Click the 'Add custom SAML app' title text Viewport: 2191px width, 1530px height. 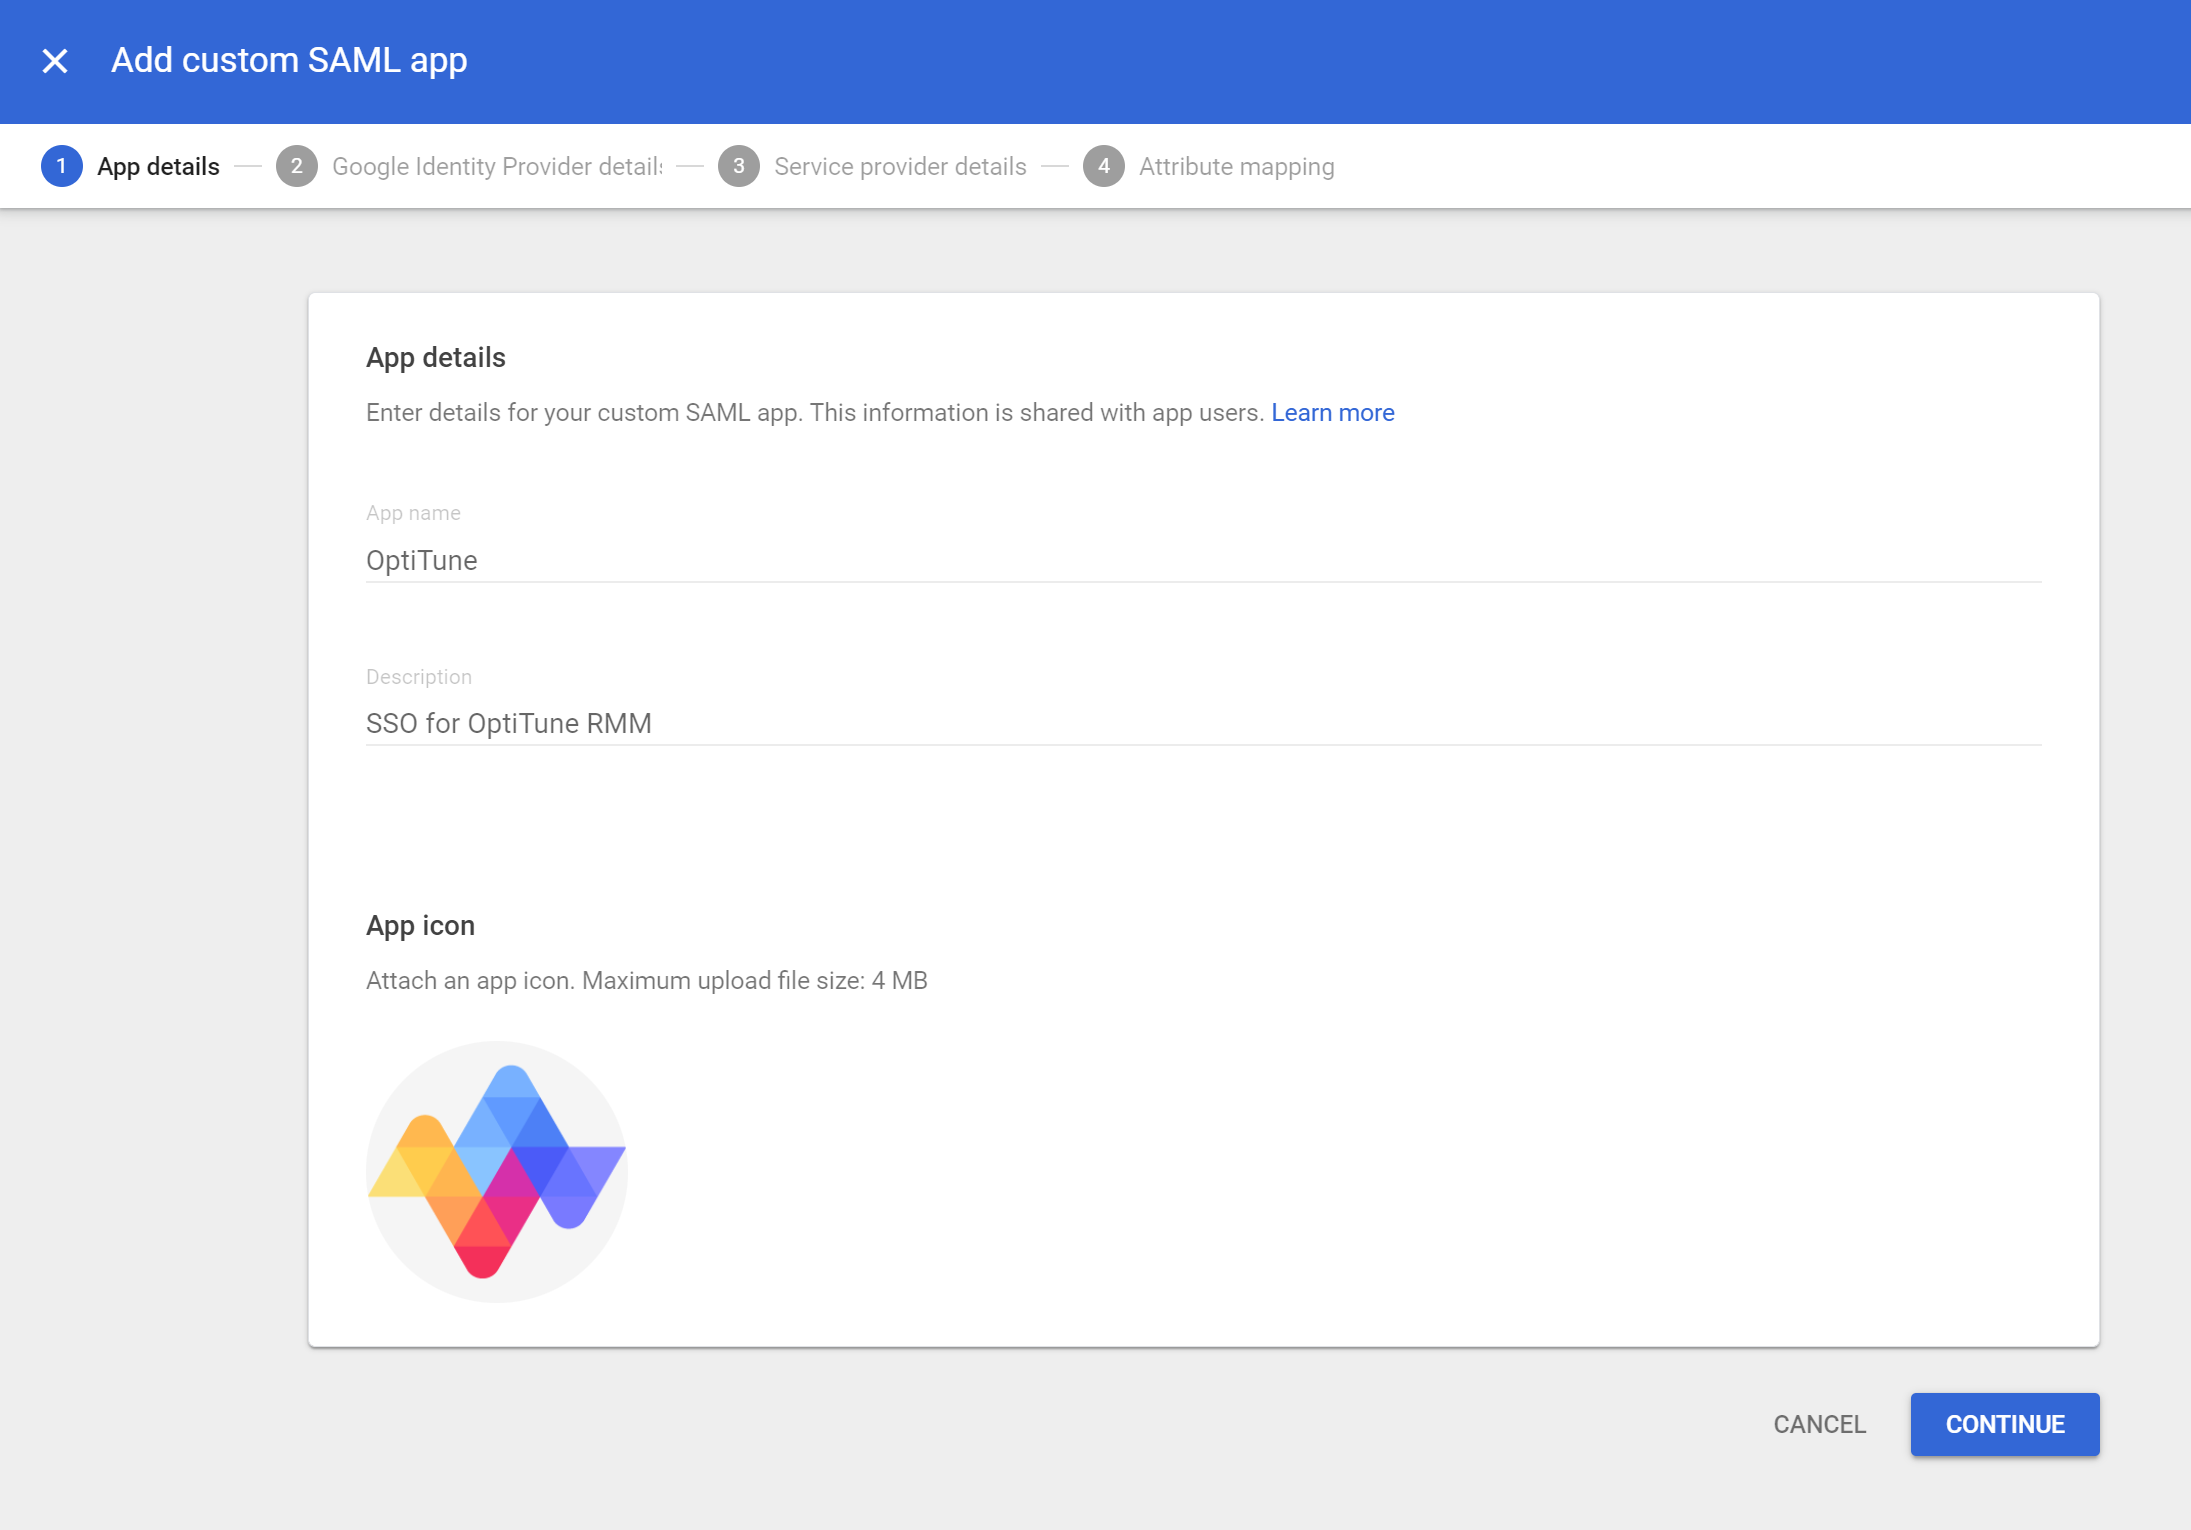289,61
